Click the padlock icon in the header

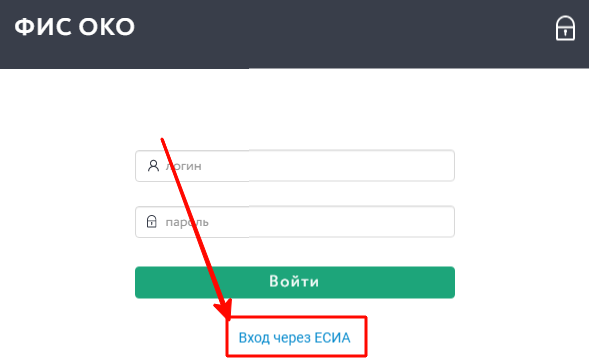pyautogui.click(x=565, y=28)
